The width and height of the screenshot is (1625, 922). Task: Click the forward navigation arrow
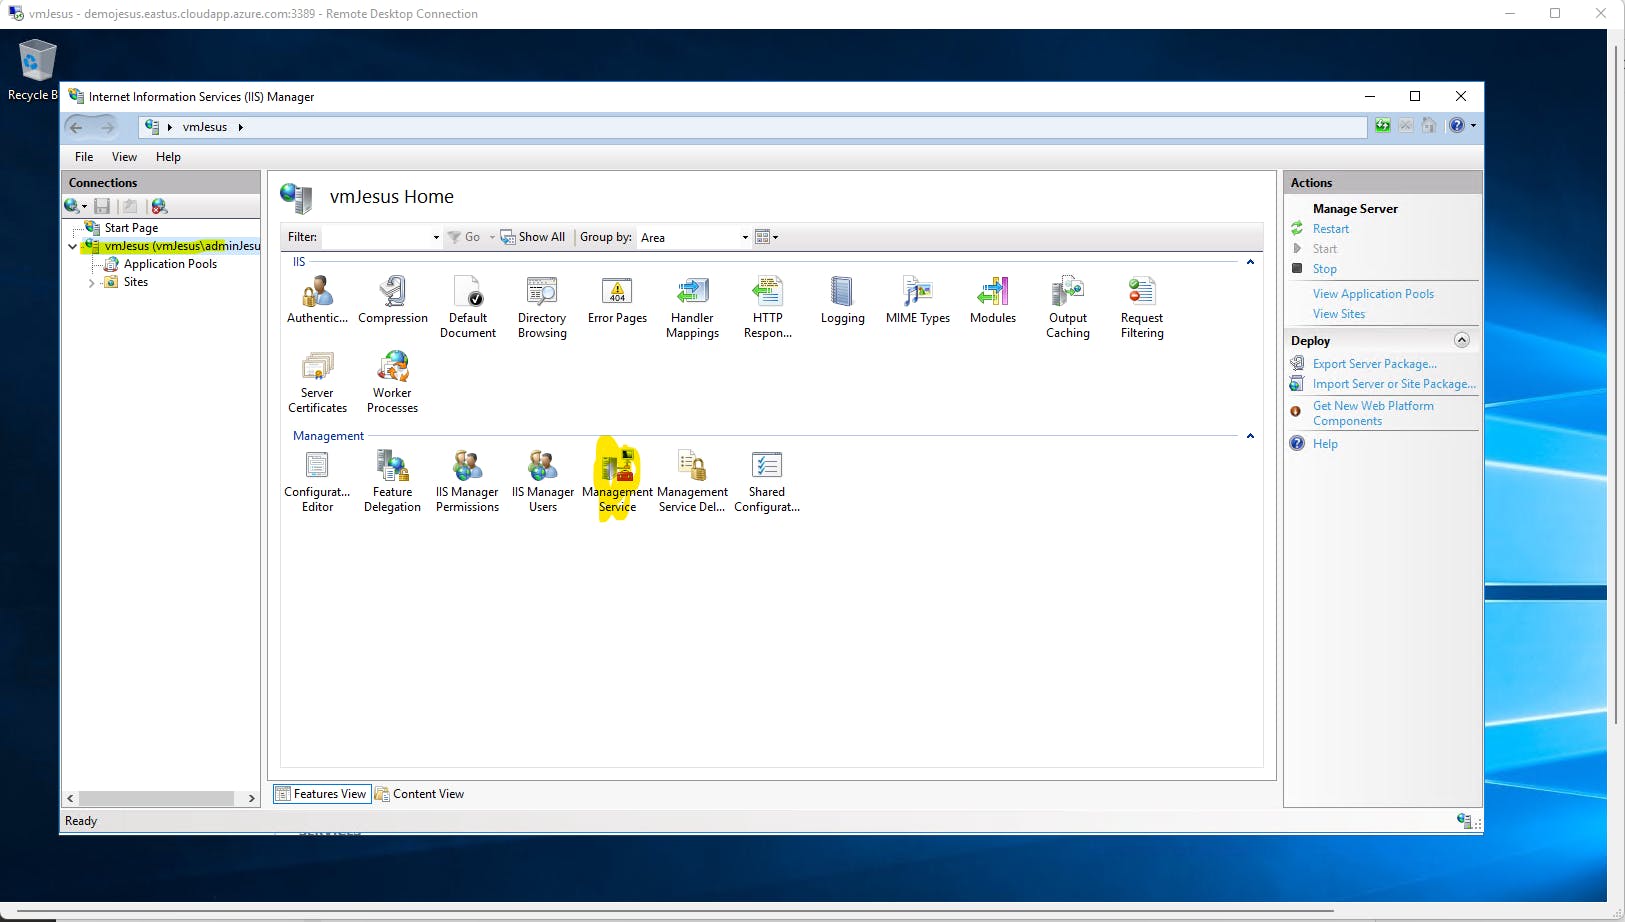[107, 127]
